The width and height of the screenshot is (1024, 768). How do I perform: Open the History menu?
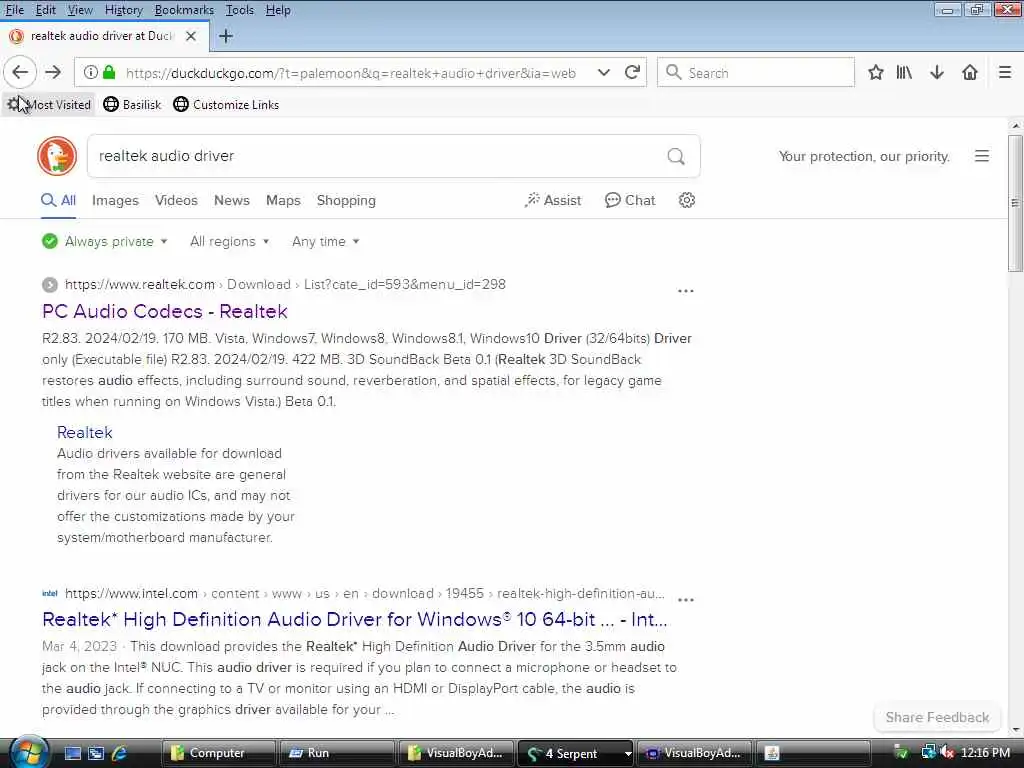point(123,10)
